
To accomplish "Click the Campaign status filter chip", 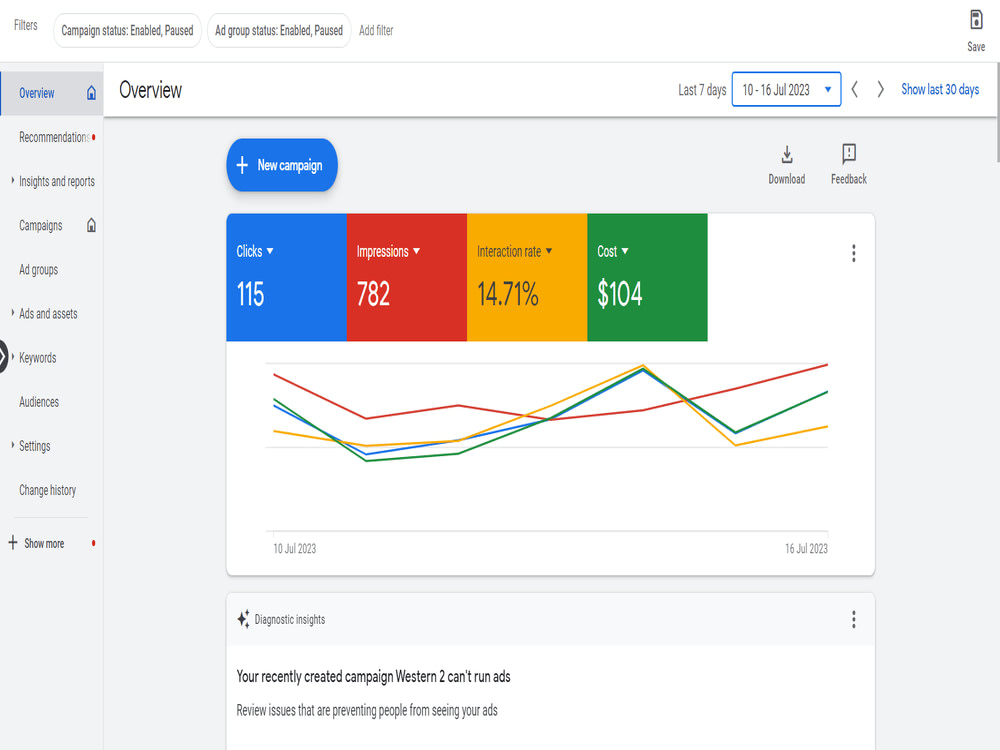I will click(128, 30).
